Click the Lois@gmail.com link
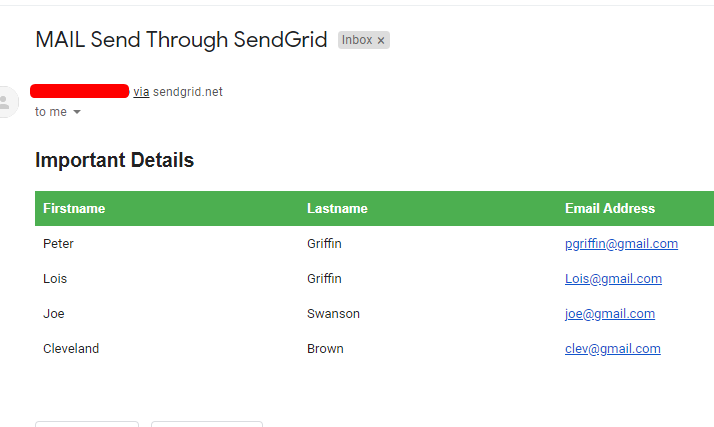 613,279
